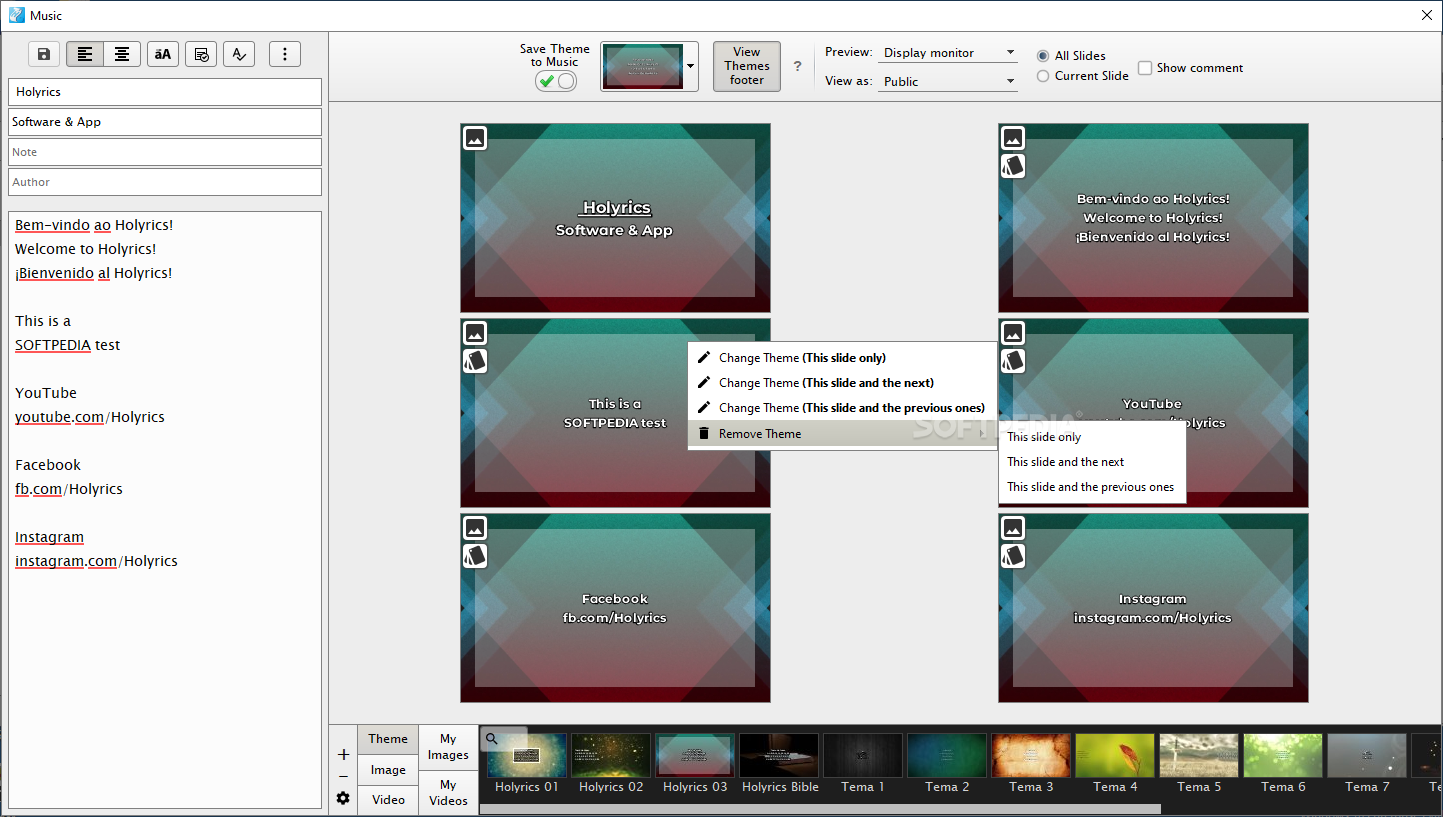Screen dimensions: 1443x817
Task: Click theme cards icon on SOFTPEDIA slide
Action: (476, 361)
